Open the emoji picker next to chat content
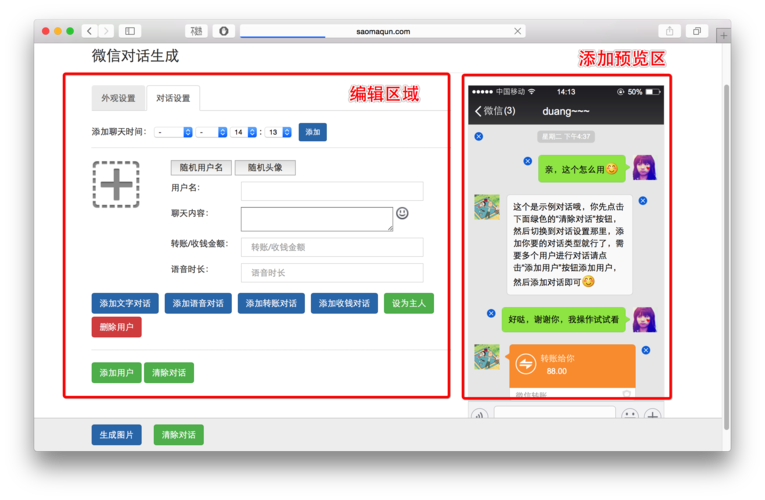 (402, 213)
